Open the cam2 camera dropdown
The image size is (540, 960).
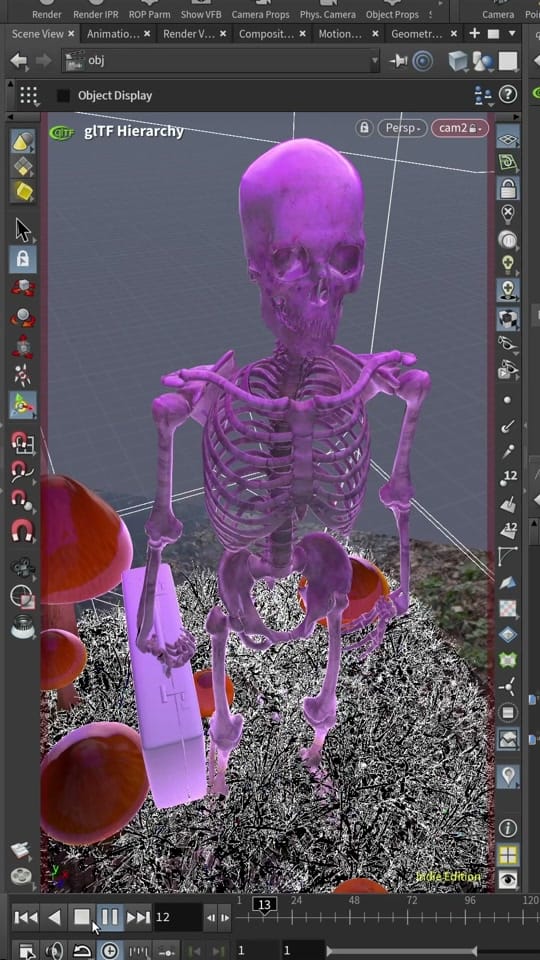pos(459,128)
